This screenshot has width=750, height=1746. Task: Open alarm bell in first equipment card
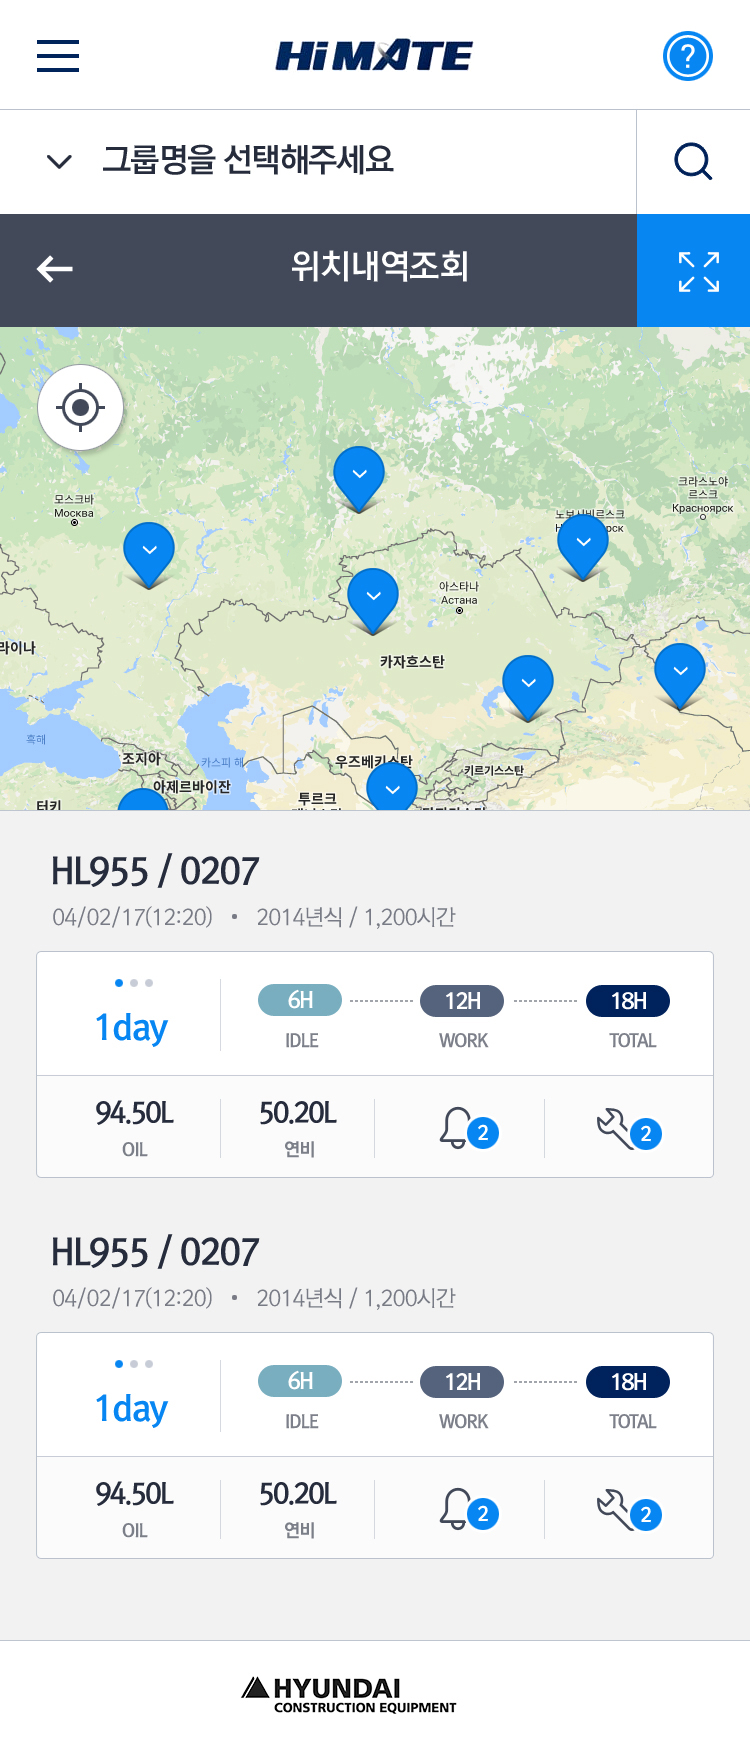[x=458, y=1127]
